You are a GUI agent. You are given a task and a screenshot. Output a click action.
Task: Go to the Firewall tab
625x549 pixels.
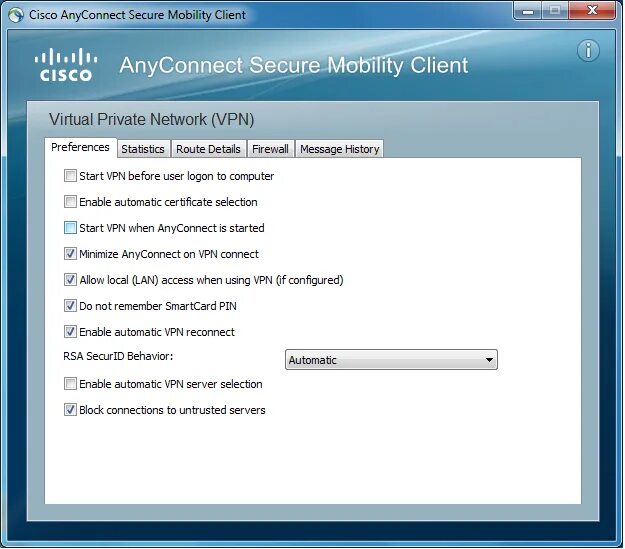[x=270, y=149]
